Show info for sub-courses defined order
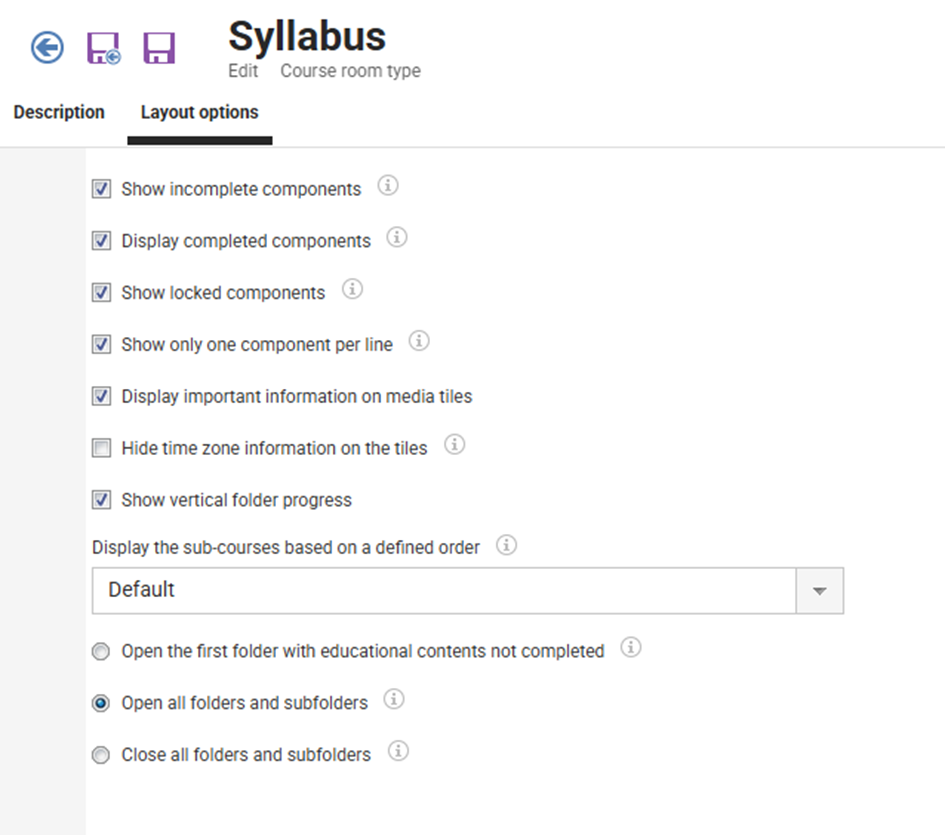Screen dimensions: 945x835 507,546
